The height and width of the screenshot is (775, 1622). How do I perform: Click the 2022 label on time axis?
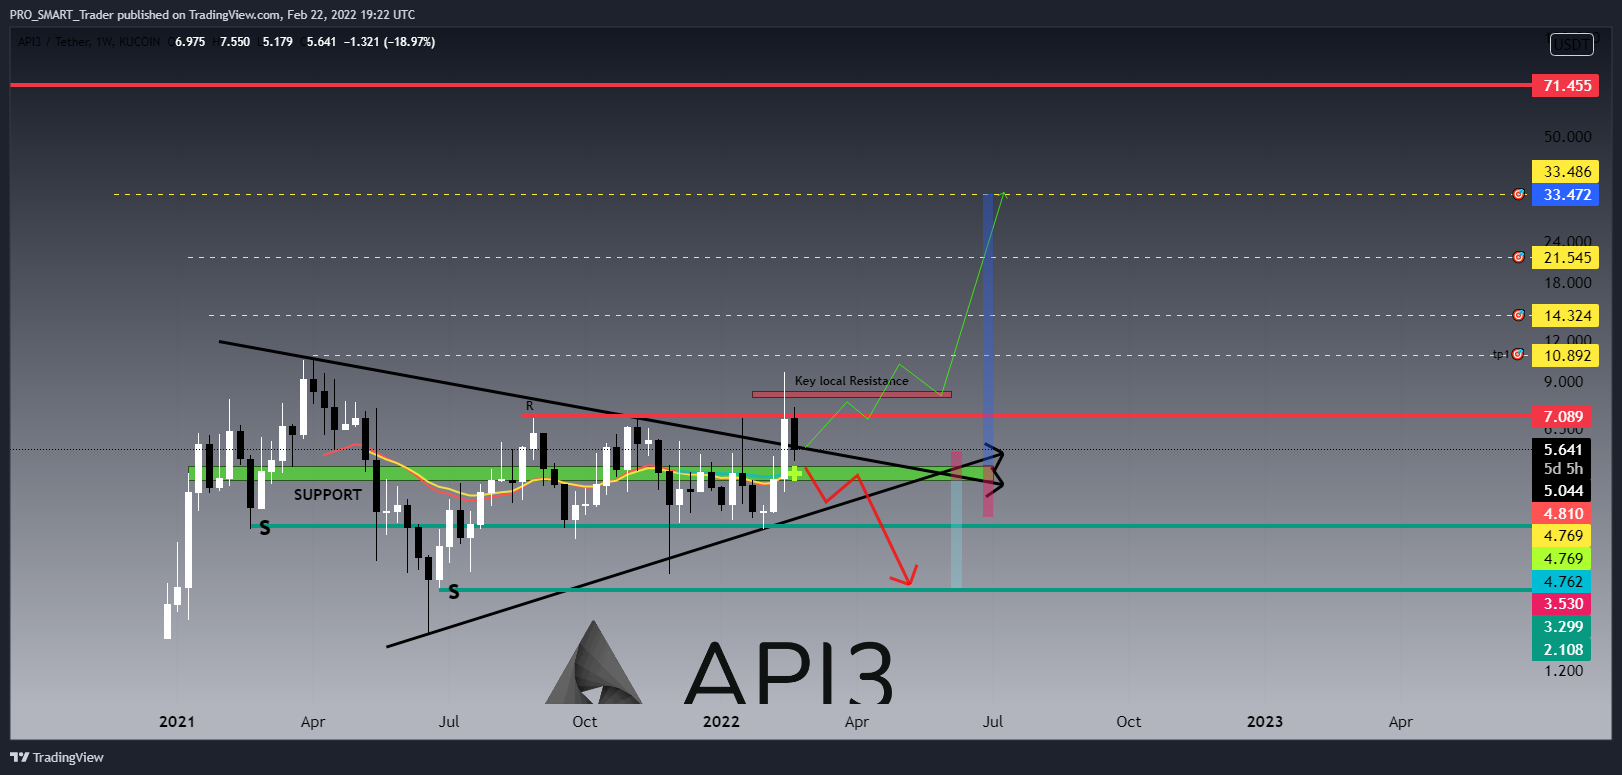[721, 722]
